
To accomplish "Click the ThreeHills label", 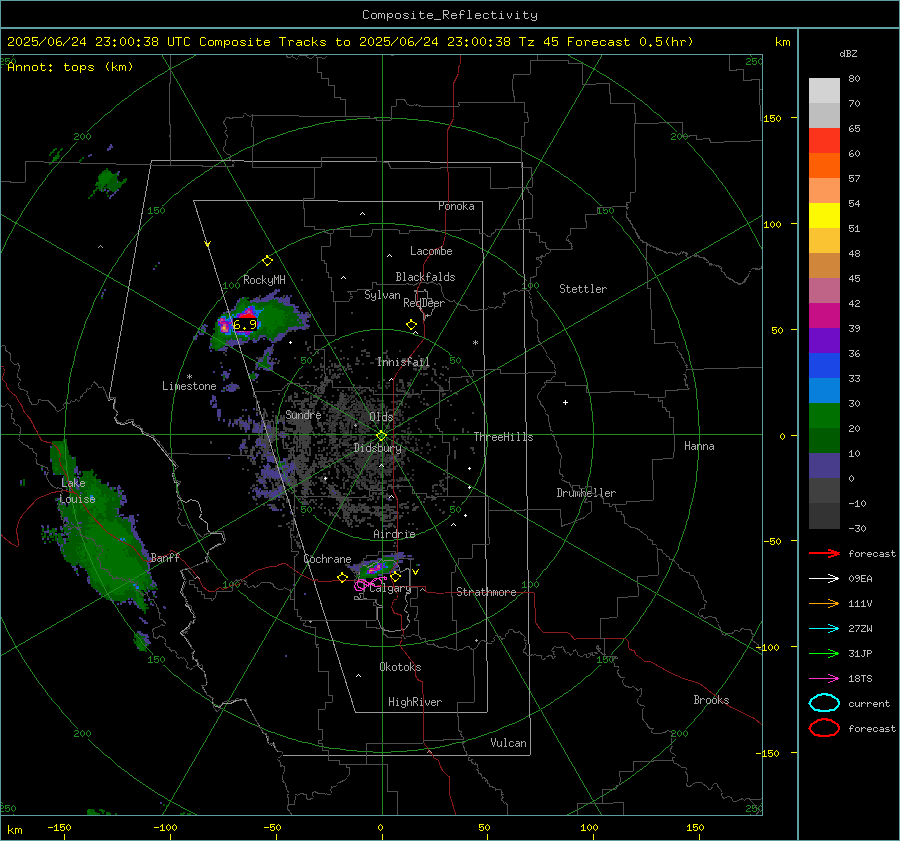I will pos(503,437).
